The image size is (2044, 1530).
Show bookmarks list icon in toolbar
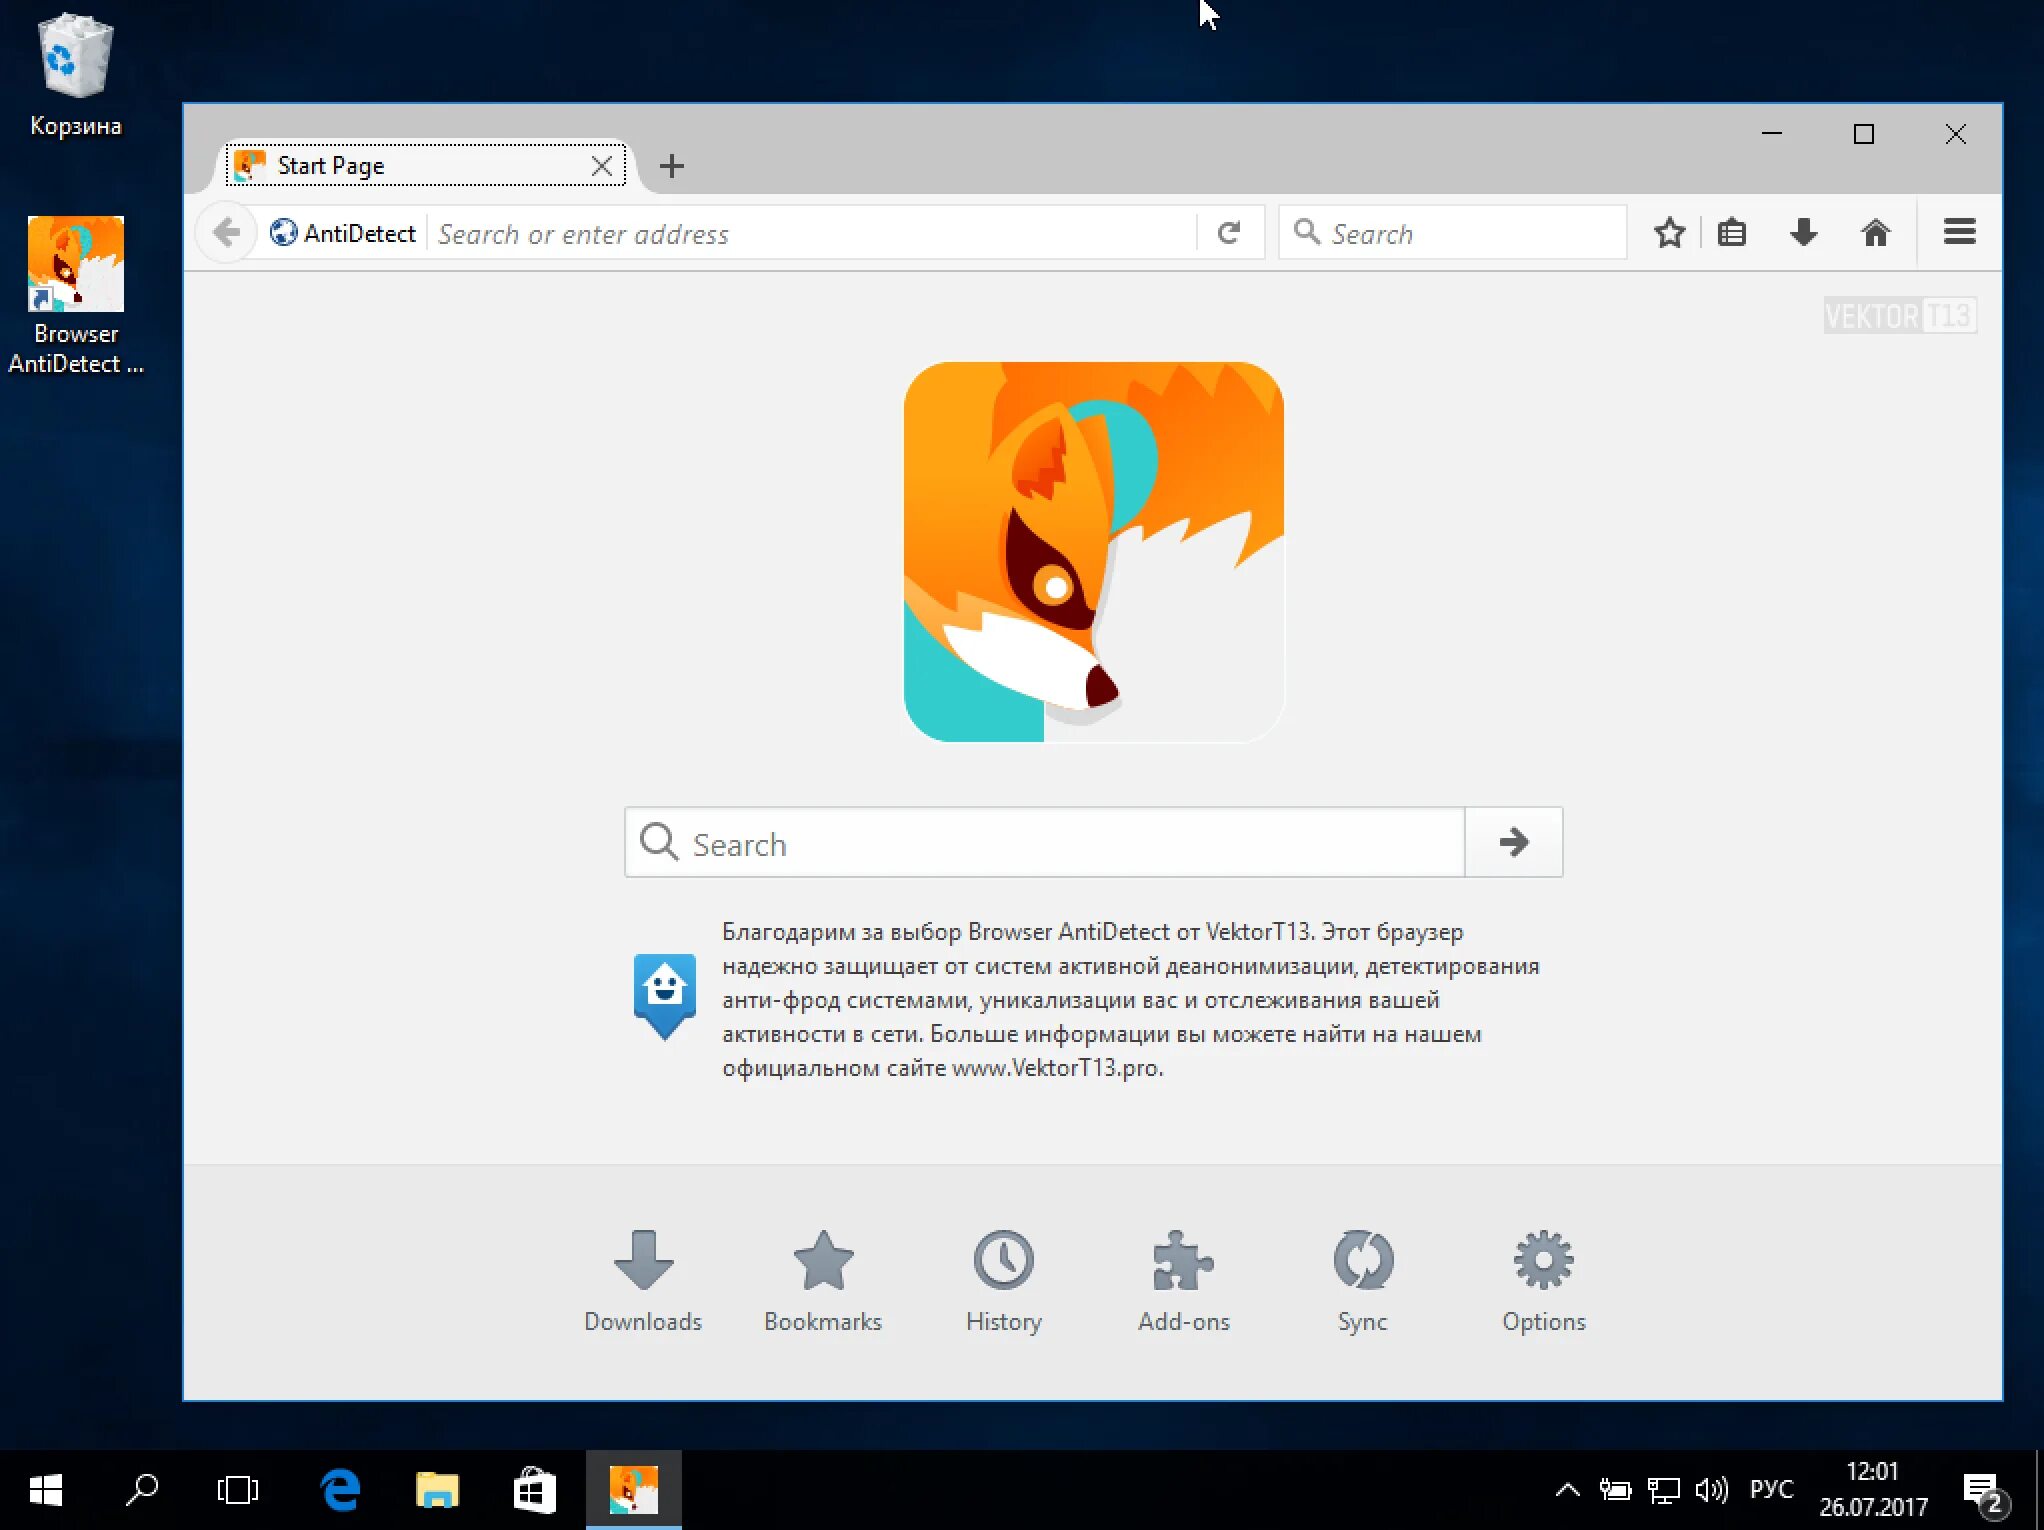(x=1732, y=233)
